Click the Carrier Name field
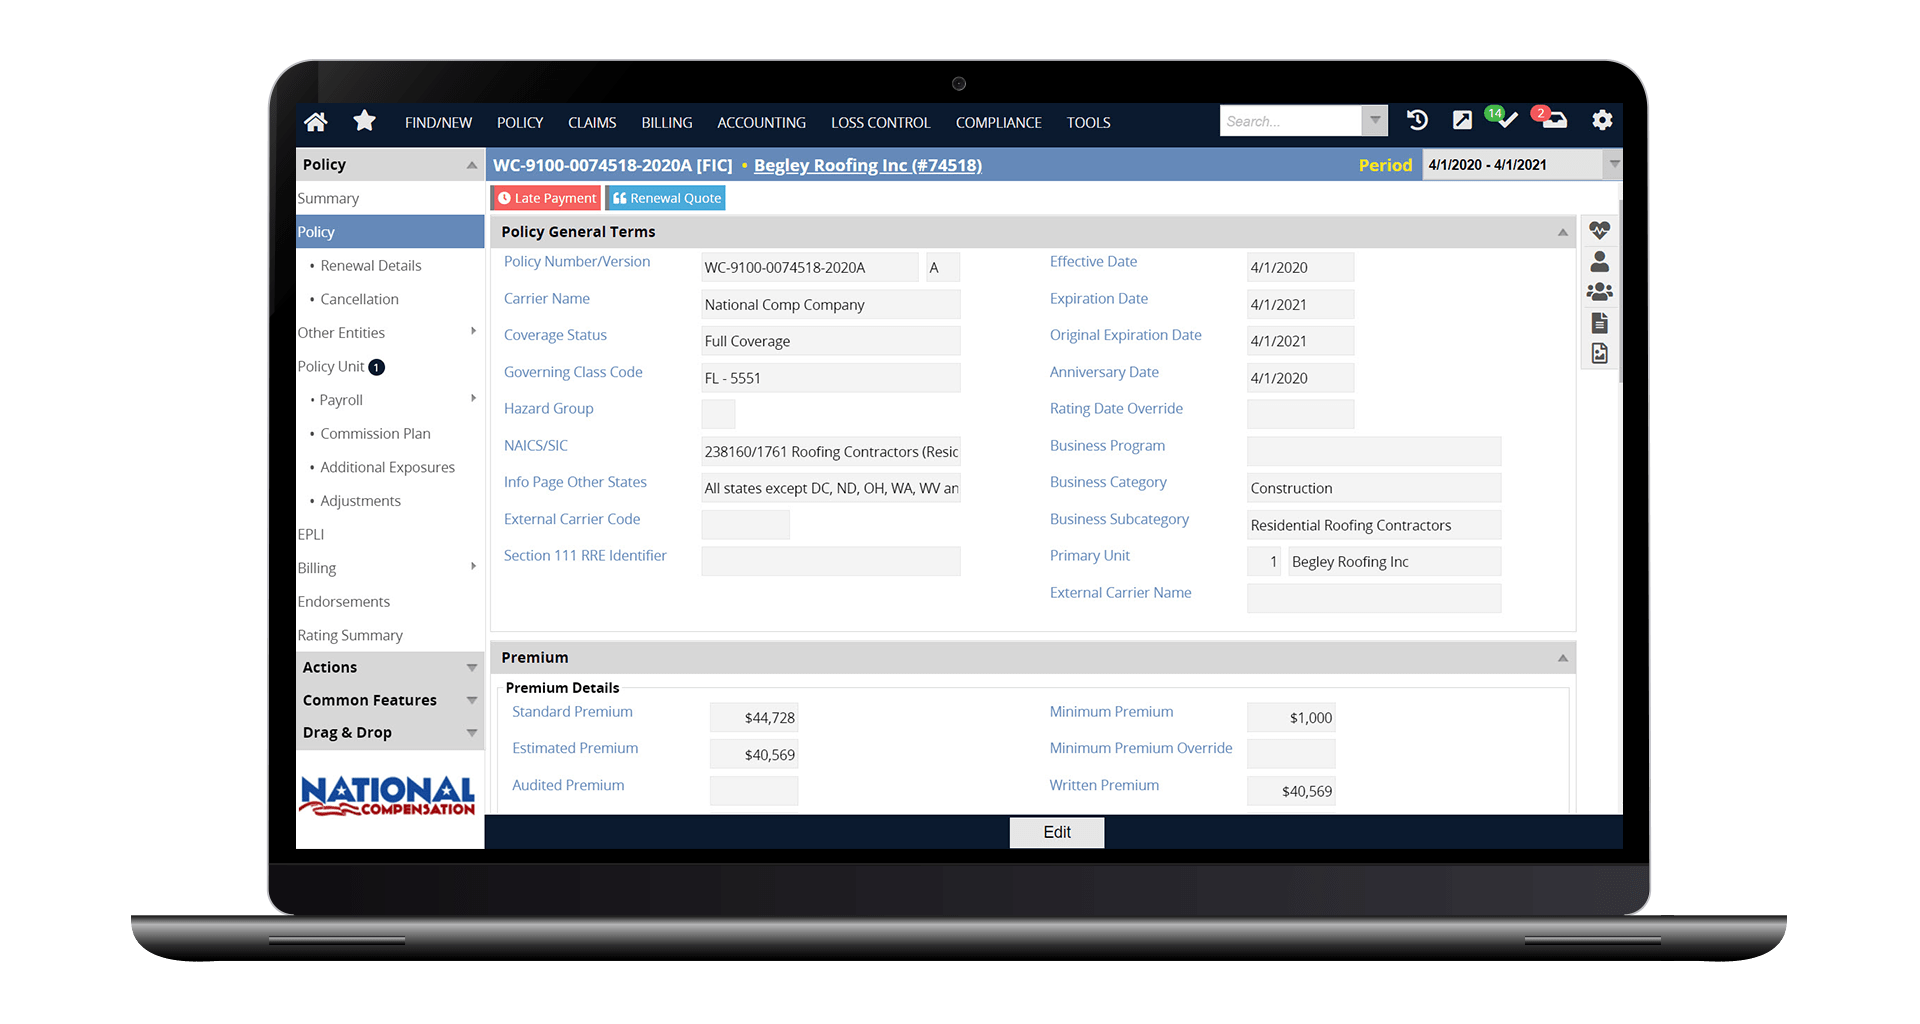The image size is (1920, 1024). pyautogui.click(x=831, y=304)
